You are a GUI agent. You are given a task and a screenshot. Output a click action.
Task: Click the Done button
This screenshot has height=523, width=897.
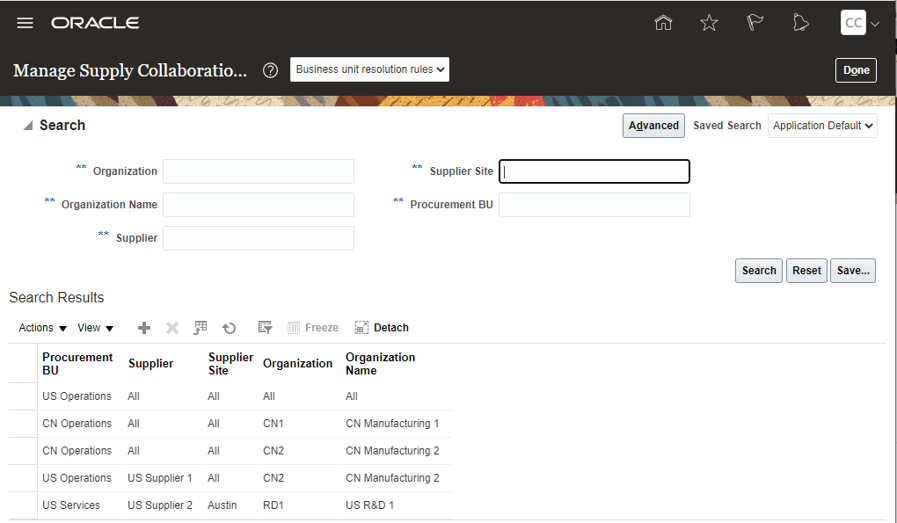coord(855,70)
